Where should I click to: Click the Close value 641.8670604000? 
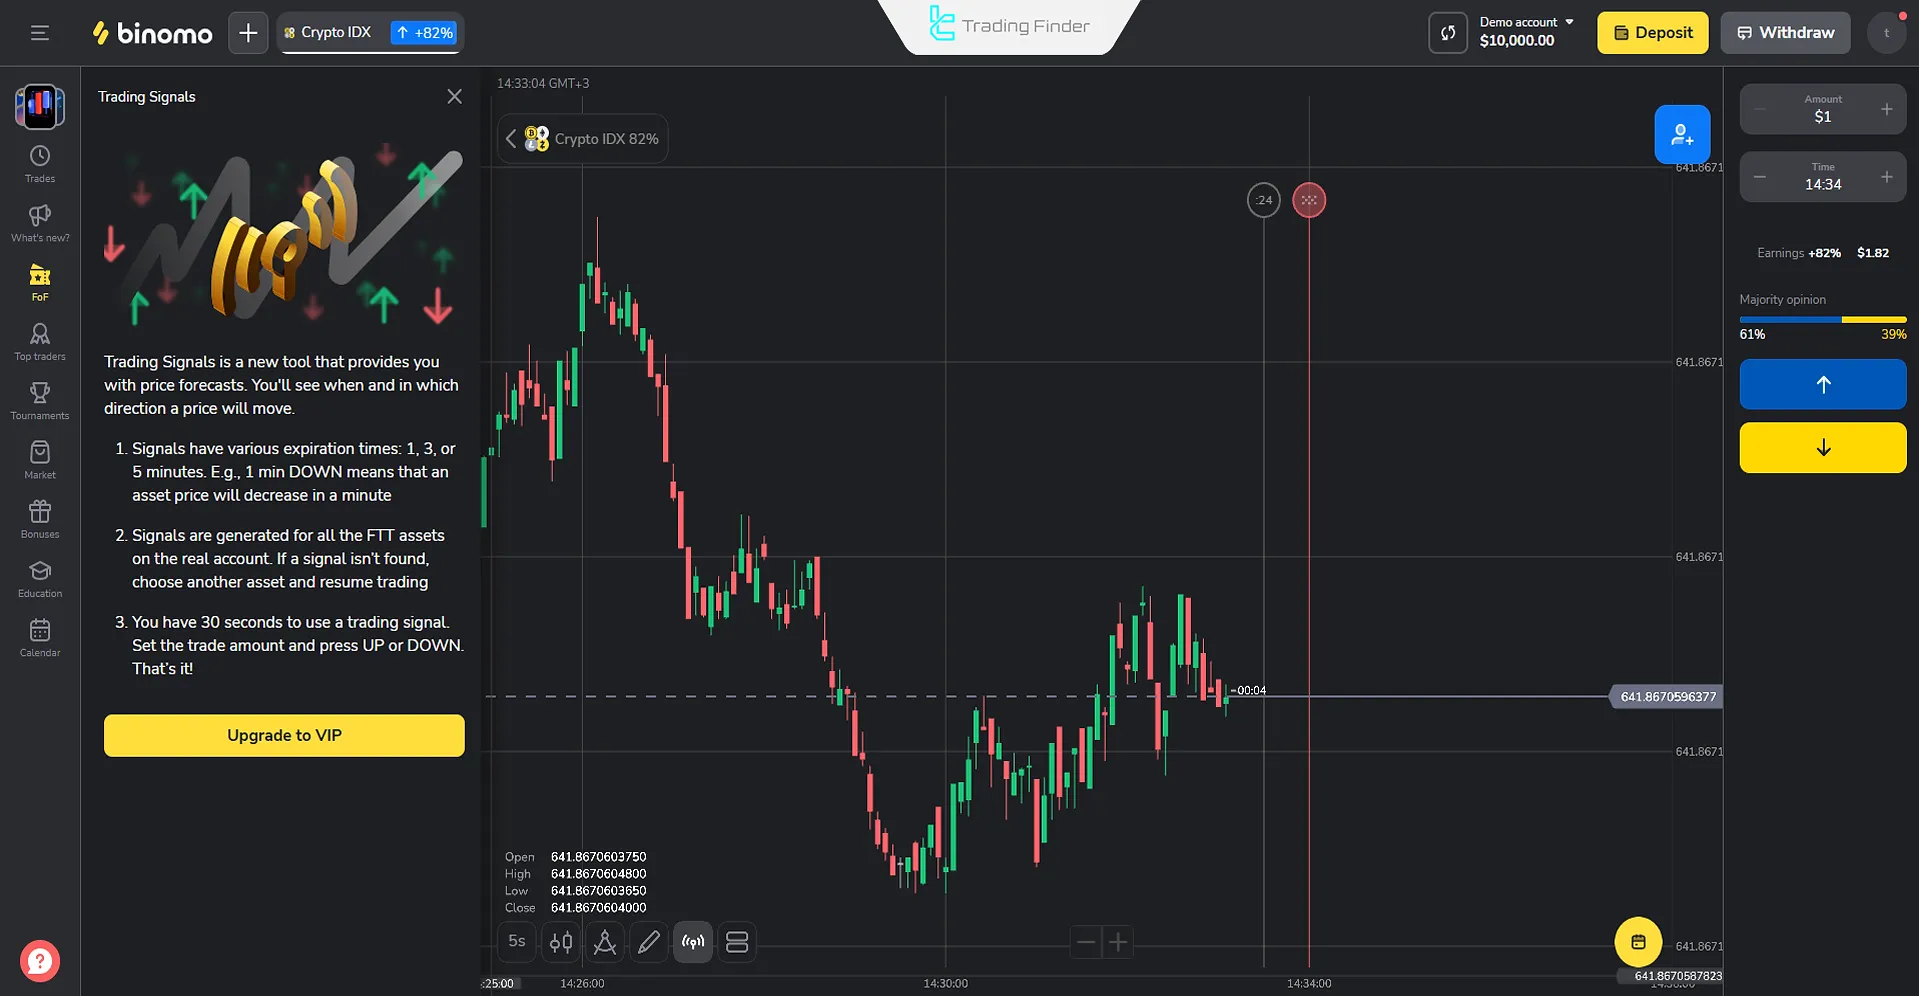click(598, 908)
